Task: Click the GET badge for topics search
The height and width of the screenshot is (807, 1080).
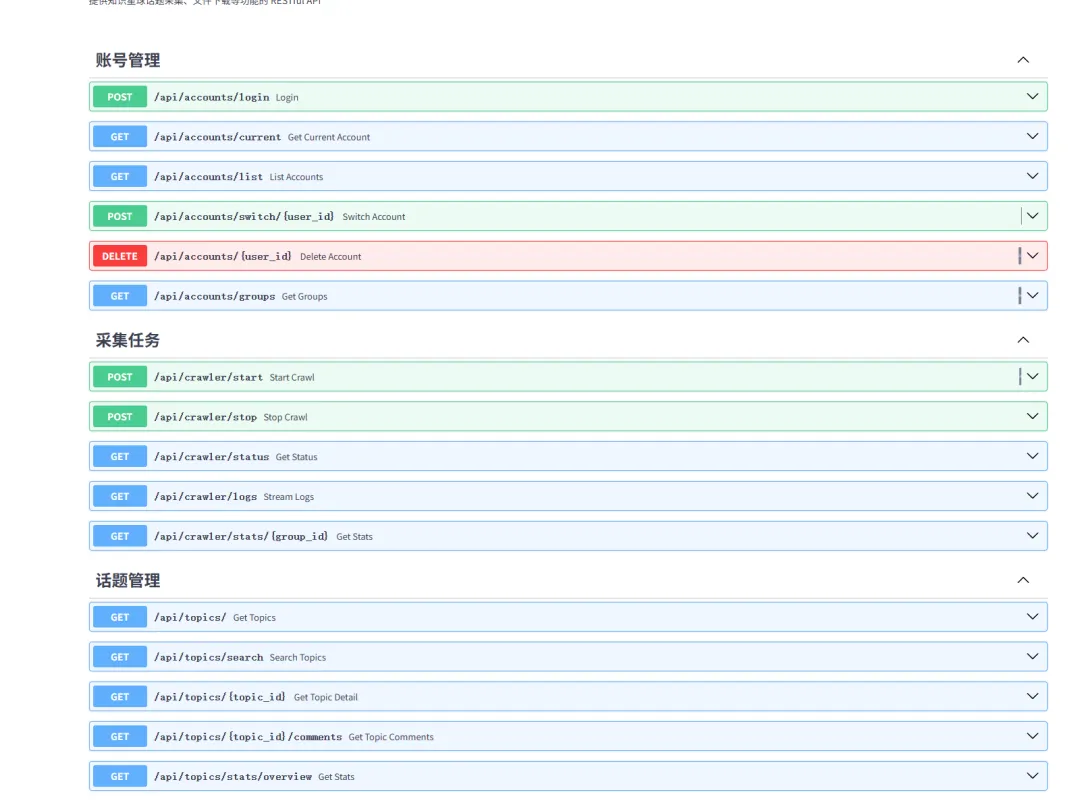Action: tap(120, 657)
